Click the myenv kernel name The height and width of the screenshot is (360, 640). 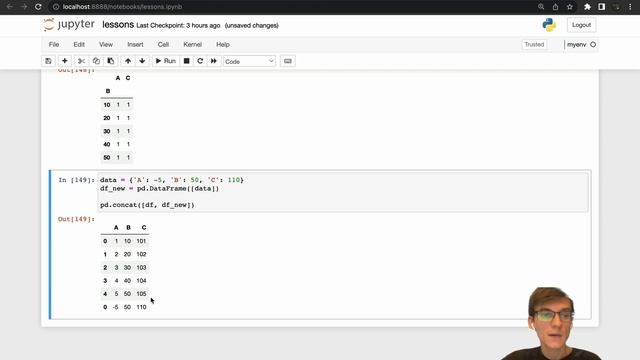(576, 44)
